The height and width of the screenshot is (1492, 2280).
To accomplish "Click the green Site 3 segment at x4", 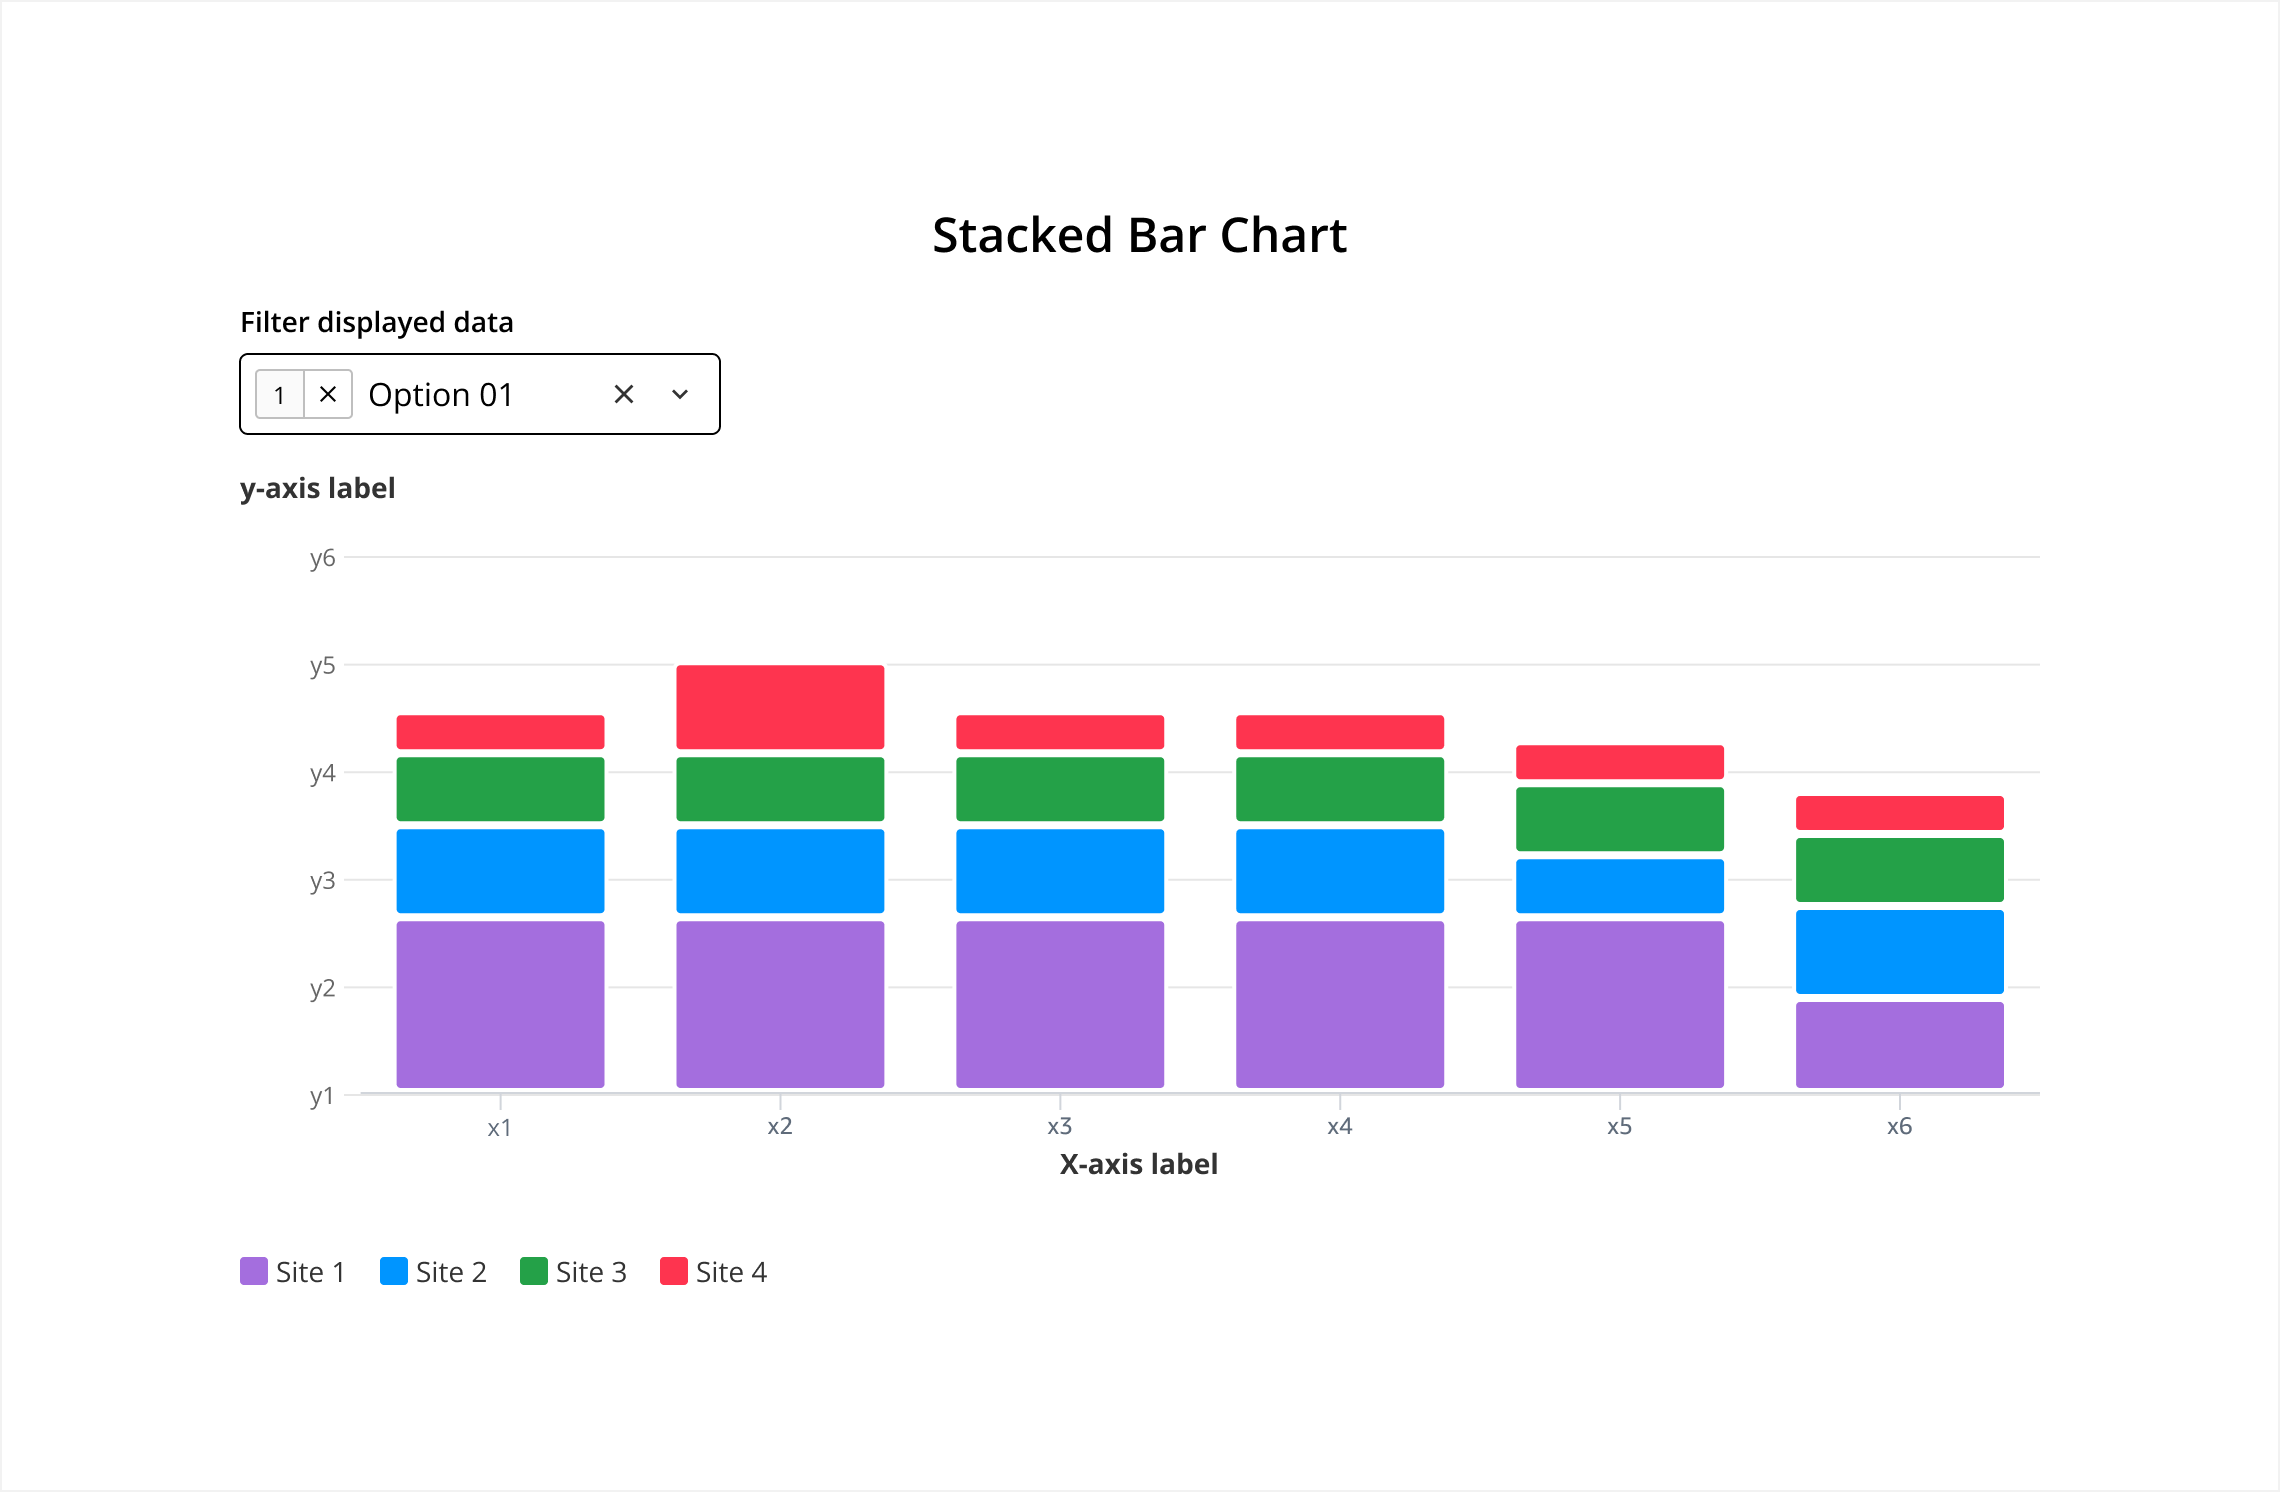I will pos(1340,789).
